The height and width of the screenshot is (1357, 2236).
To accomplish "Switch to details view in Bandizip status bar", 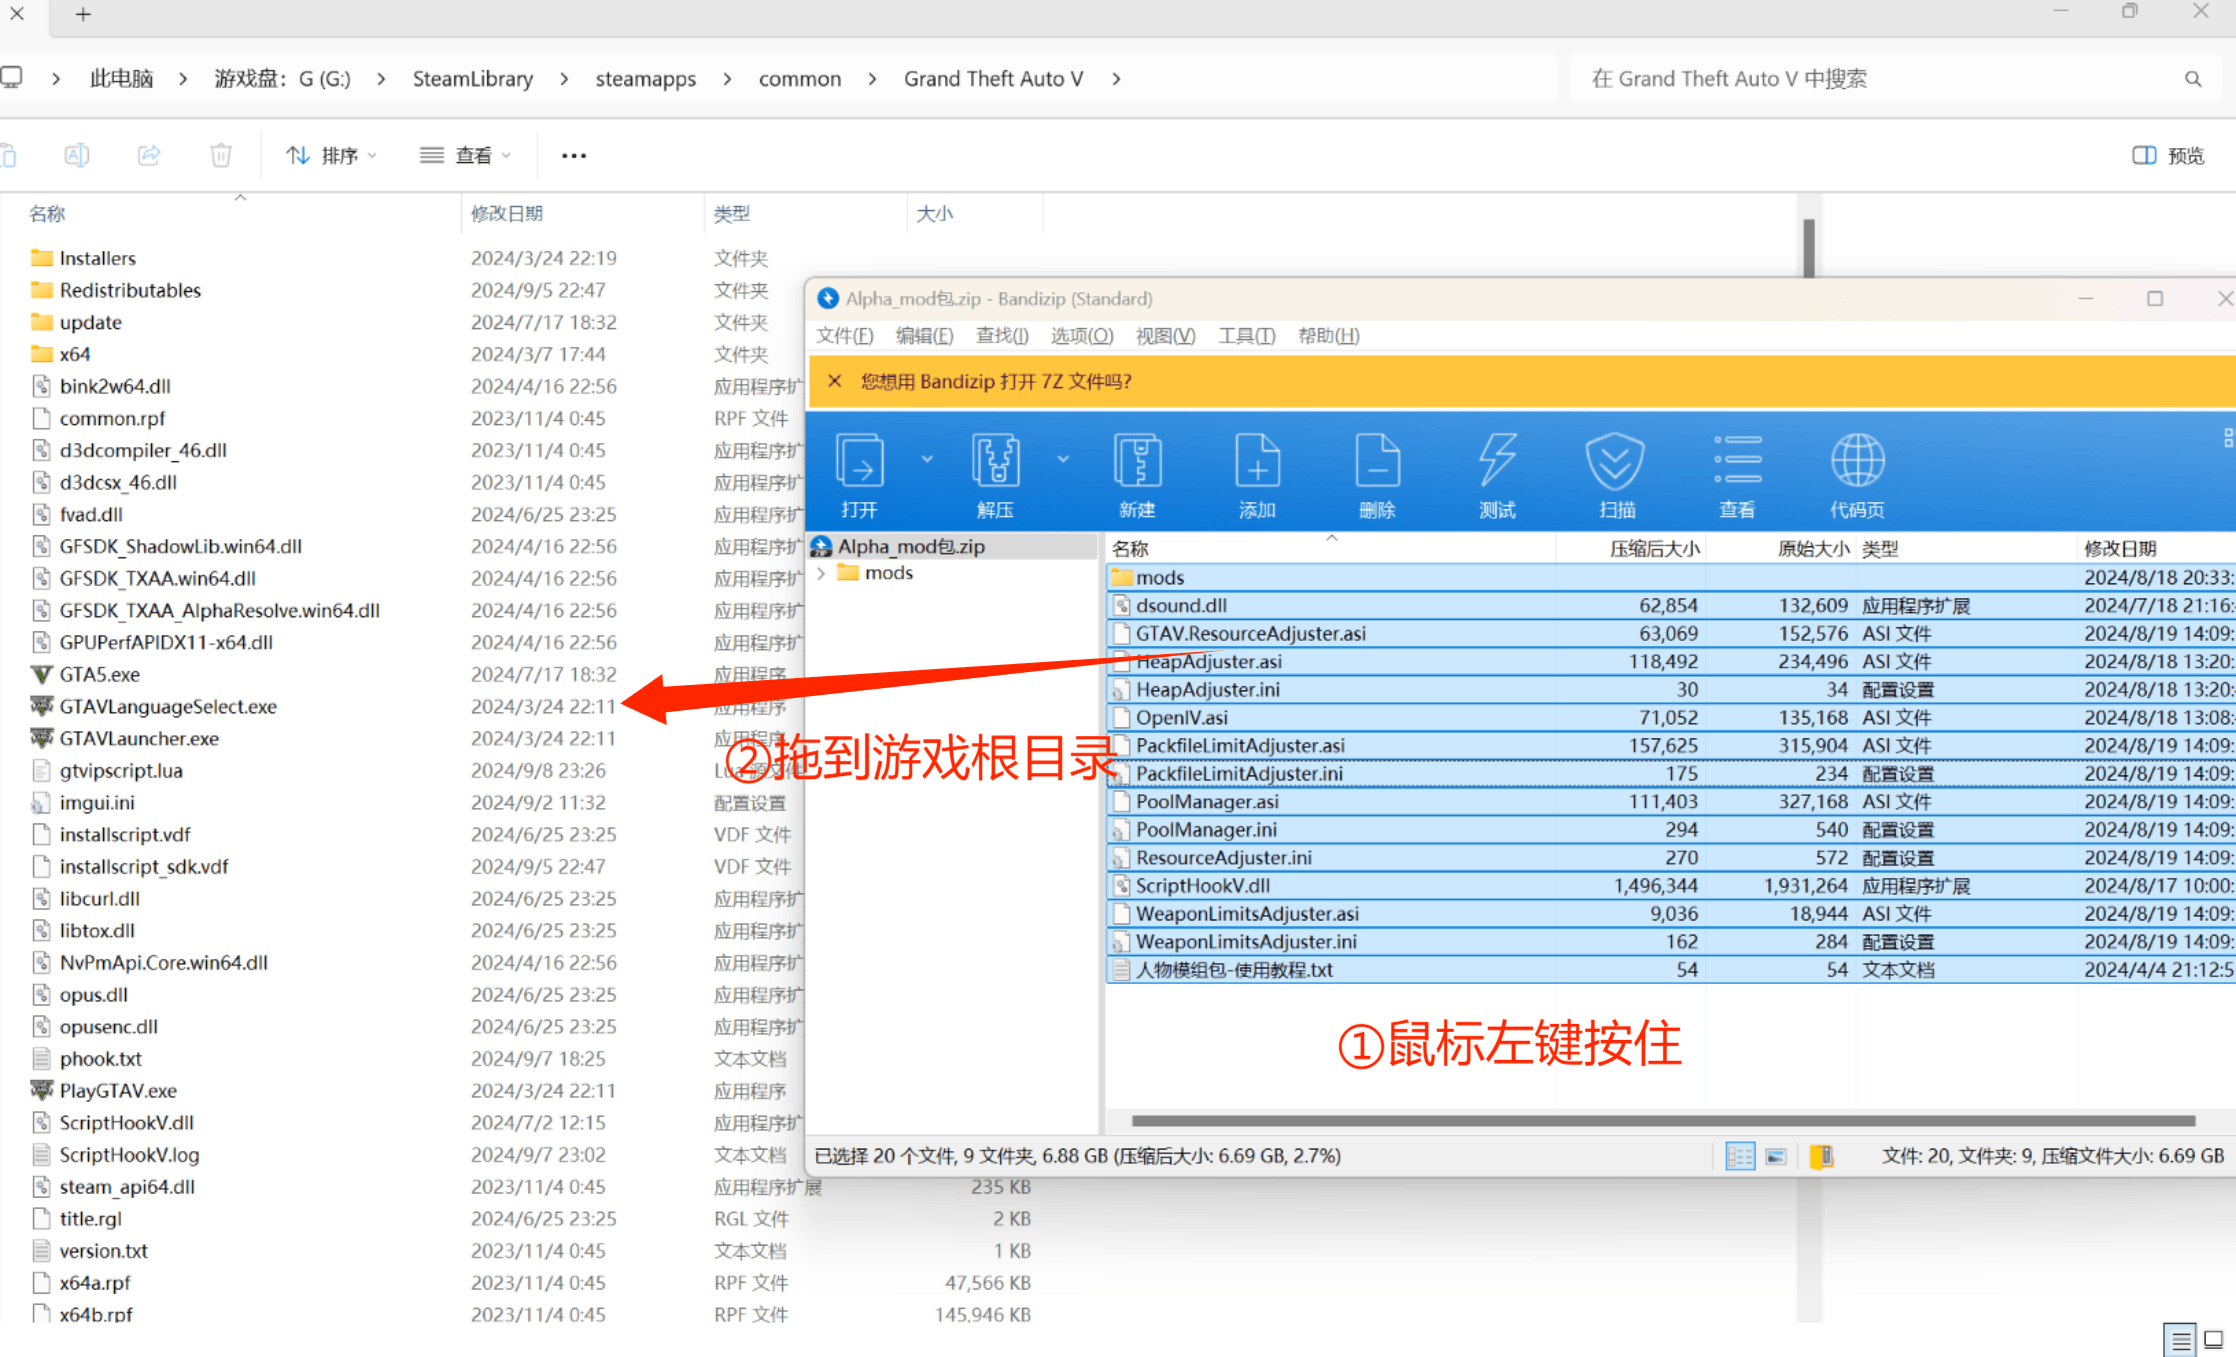I will pos(1740,1157).
